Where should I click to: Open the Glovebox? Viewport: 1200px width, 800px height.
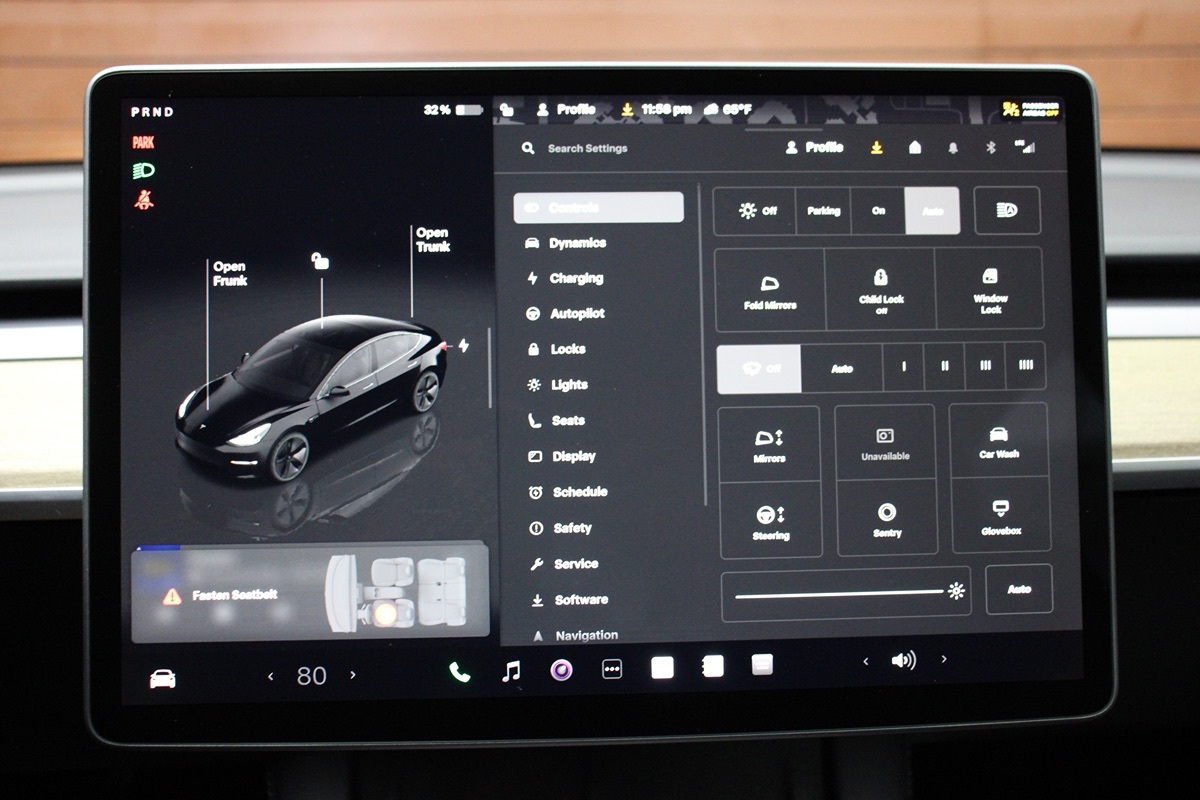click(1000, 517)
